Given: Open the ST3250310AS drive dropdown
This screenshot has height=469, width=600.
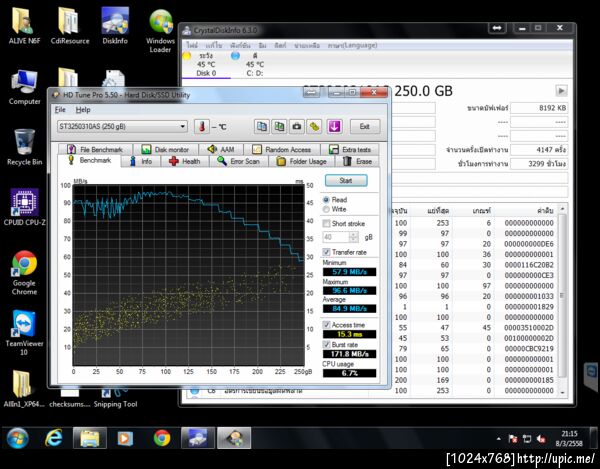Looking at the screenshot, I should [122, 127].
